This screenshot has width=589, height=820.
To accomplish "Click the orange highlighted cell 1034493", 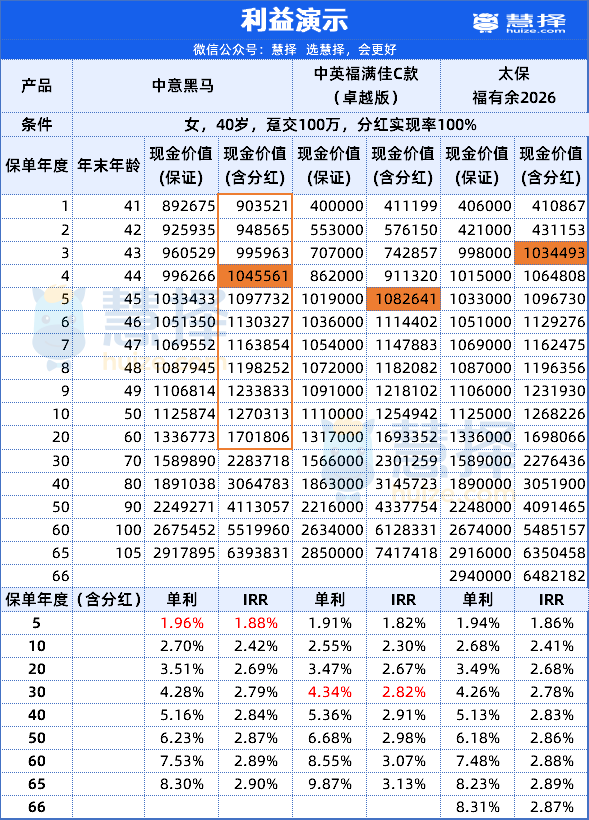I will pos(551,253).
